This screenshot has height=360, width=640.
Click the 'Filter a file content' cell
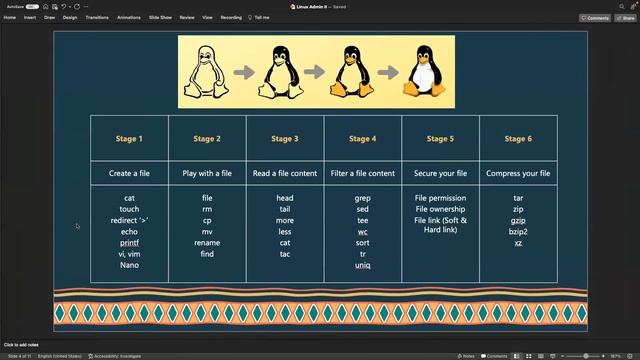pos(362,173)
